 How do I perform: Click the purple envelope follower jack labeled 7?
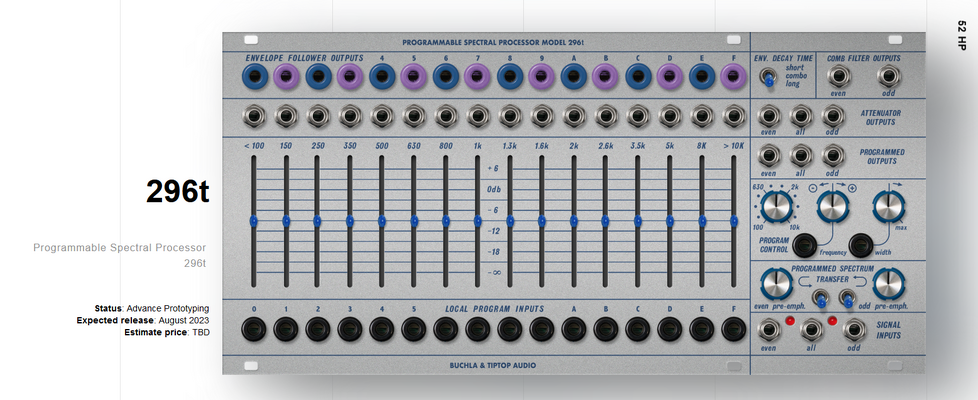tap(478, 77)
